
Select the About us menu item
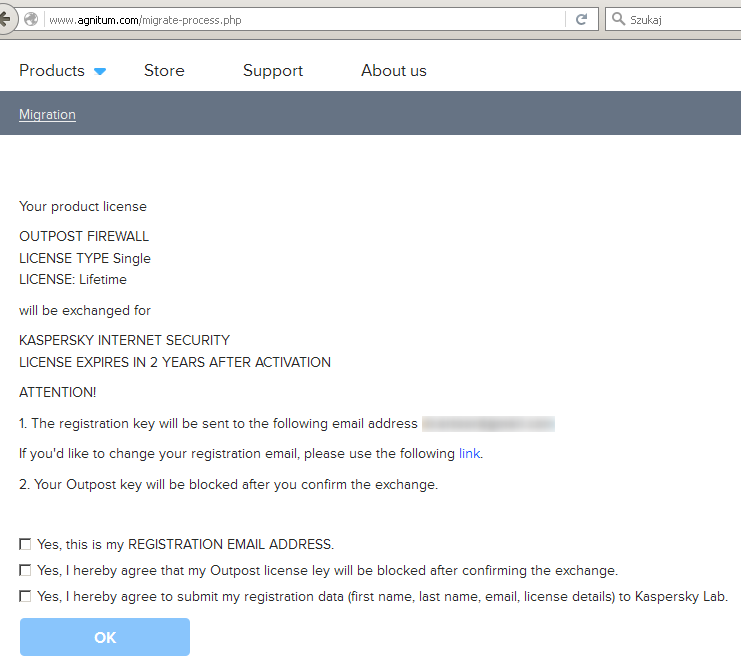coord(393,71)
